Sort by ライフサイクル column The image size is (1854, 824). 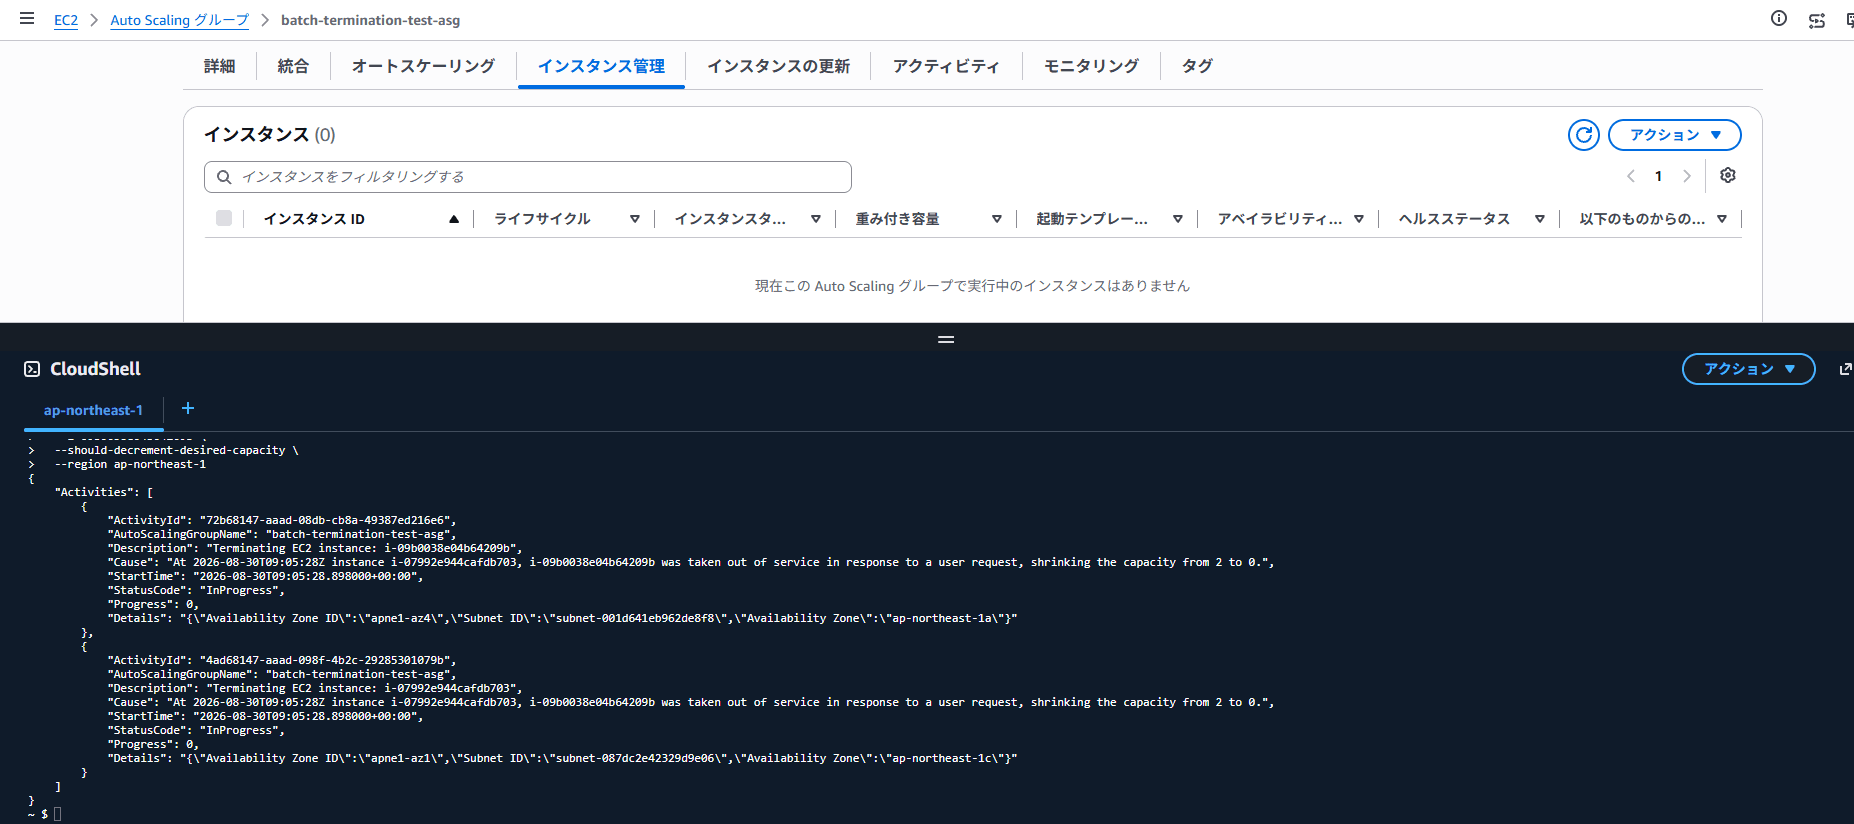(635, 219)
